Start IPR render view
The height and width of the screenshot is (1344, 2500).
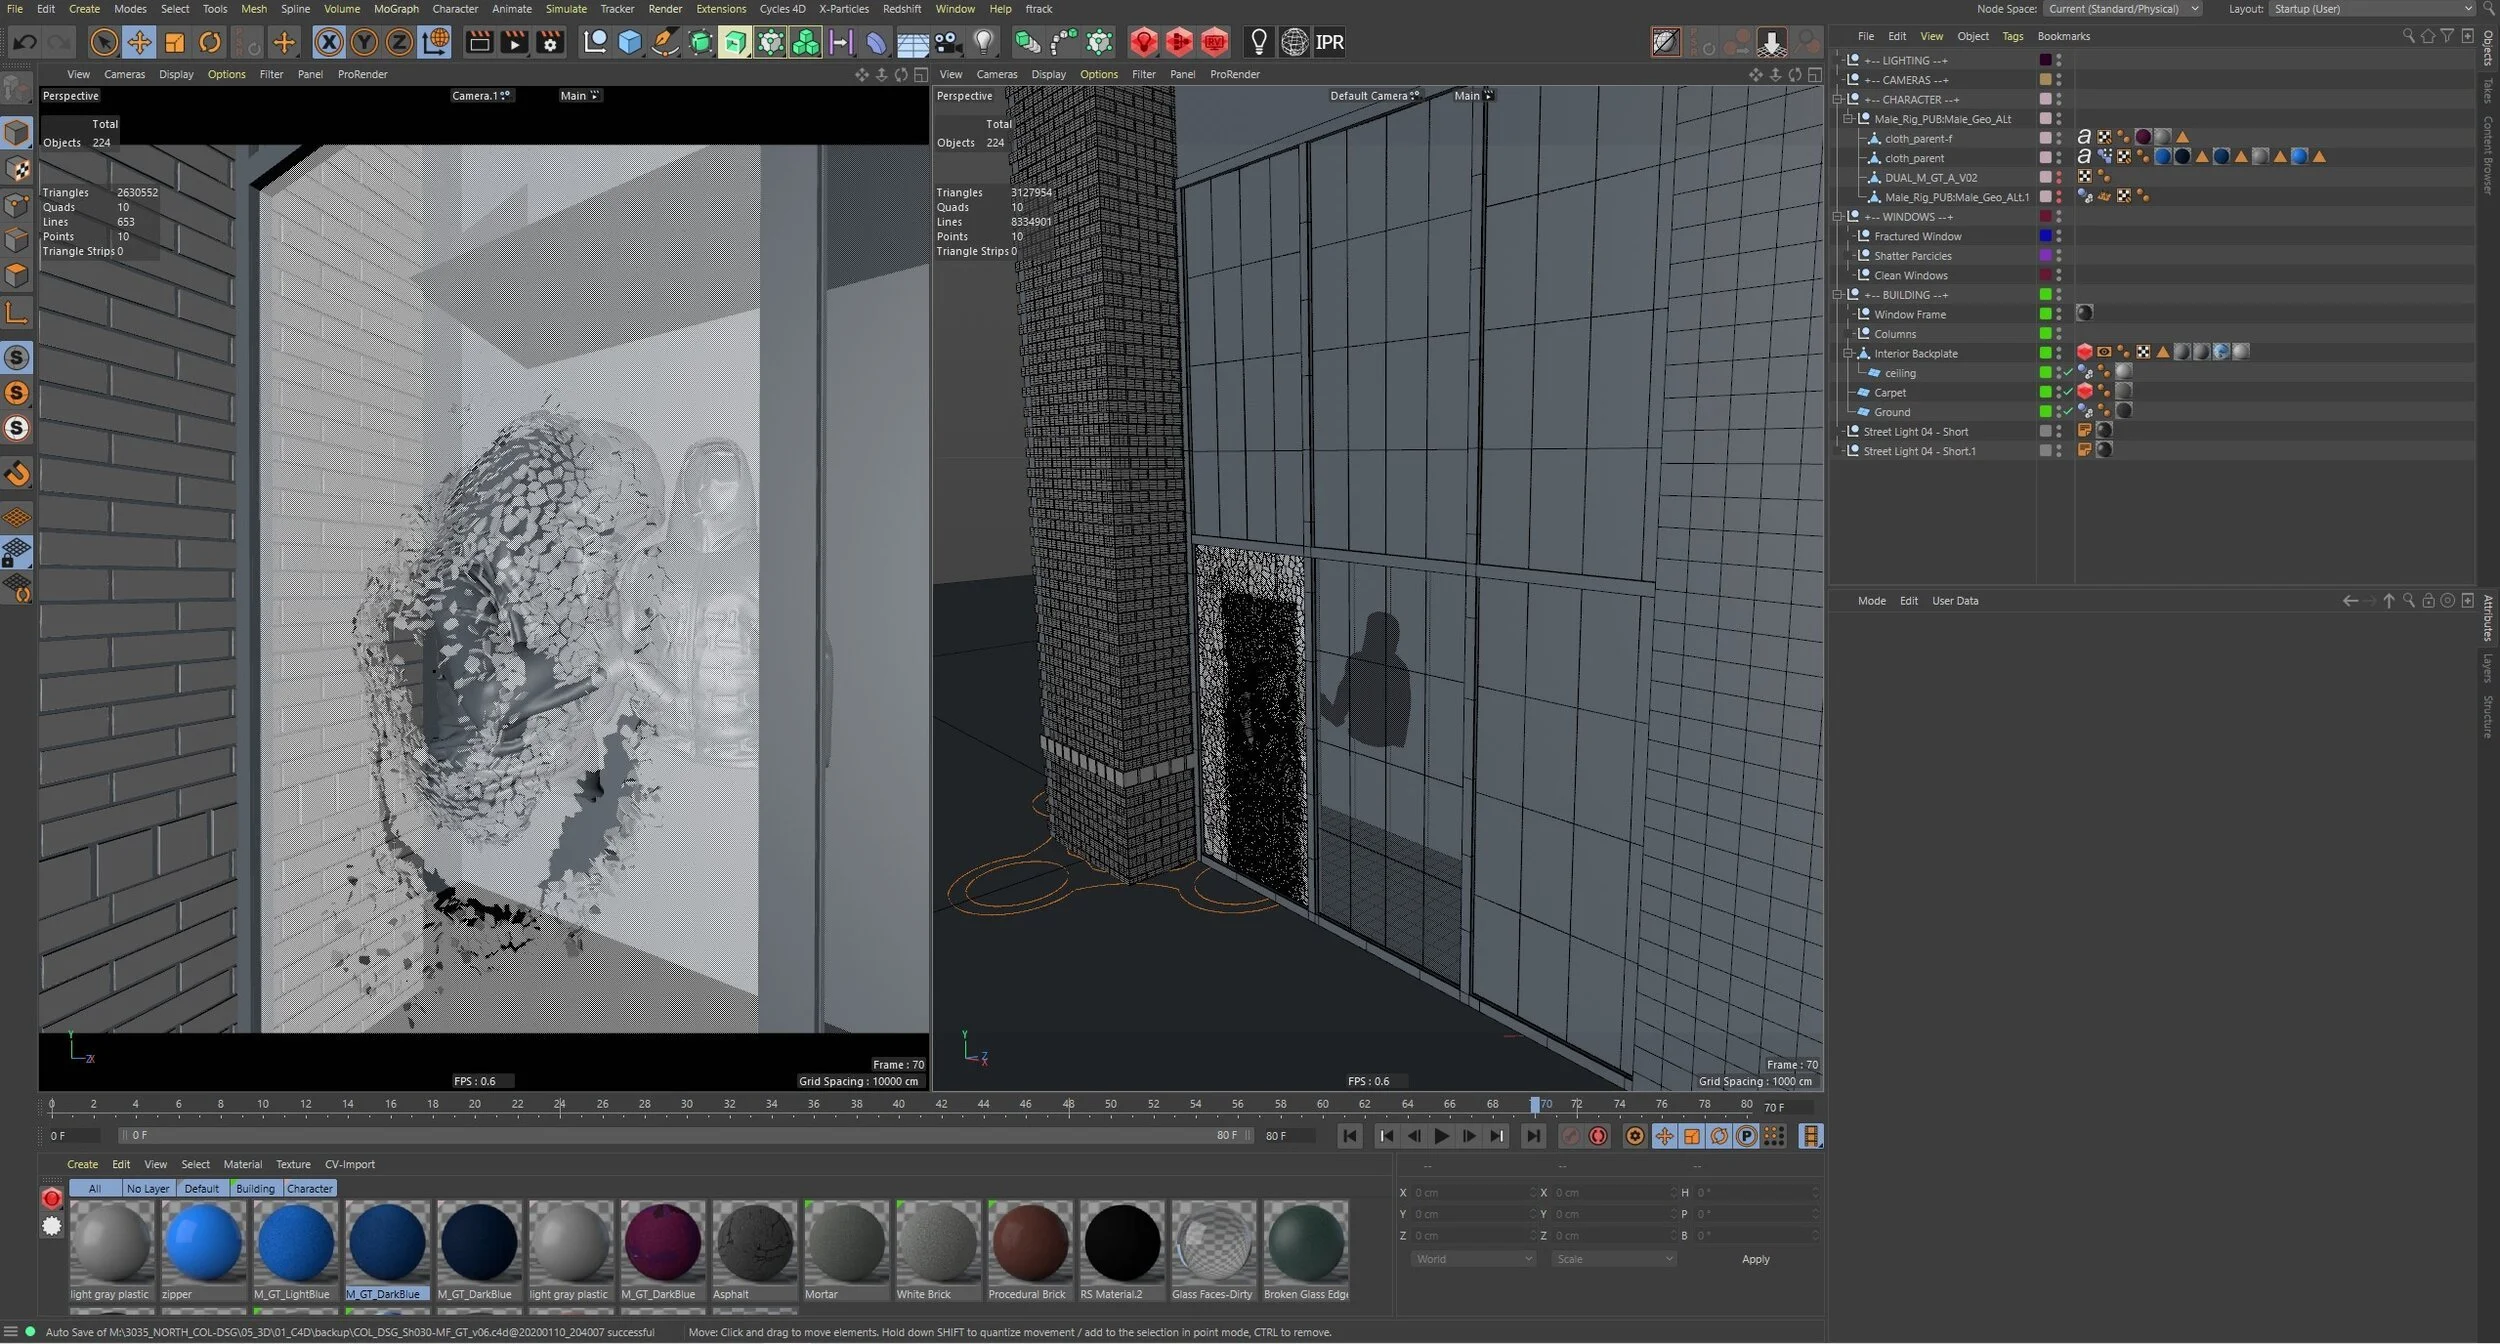pos(1329,42)
